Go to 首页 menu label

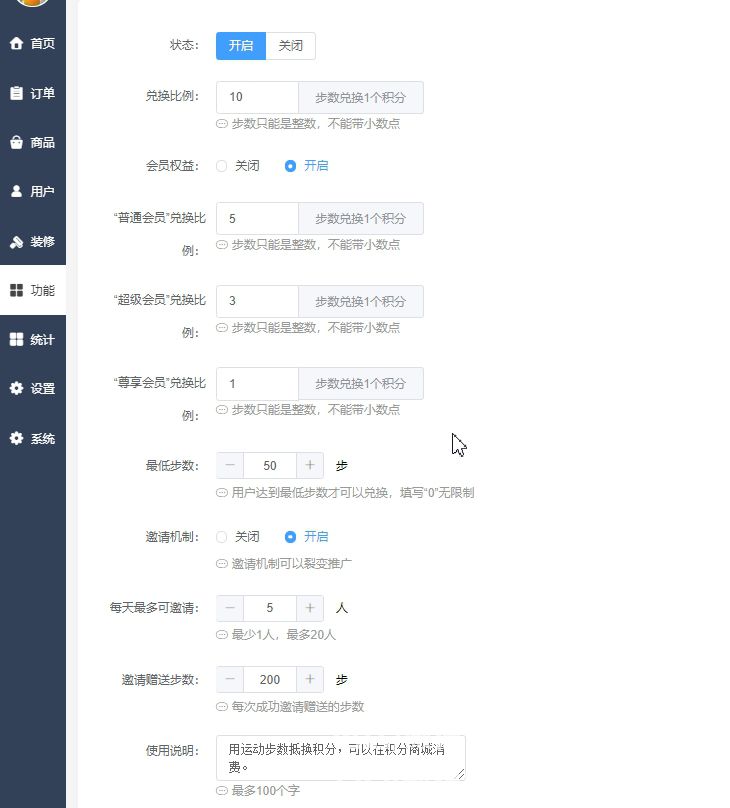43,43
